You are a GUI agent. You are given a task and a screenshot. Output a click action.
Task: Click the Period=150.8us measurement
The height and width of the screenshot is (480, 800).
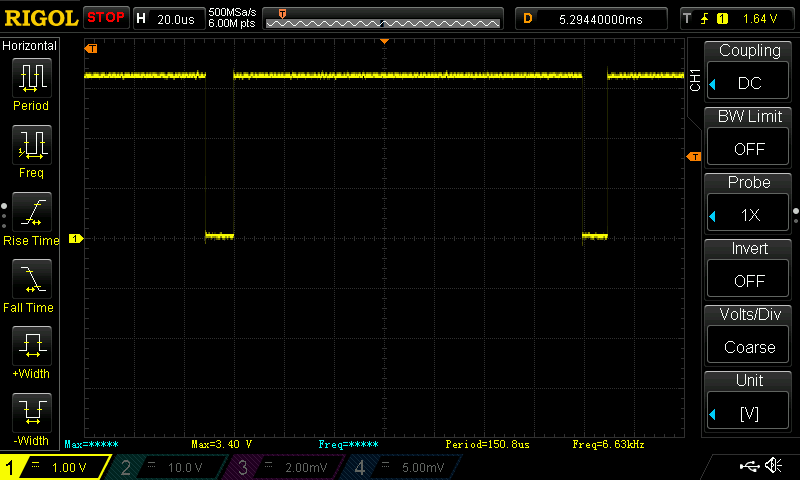(x=487, y=444)
